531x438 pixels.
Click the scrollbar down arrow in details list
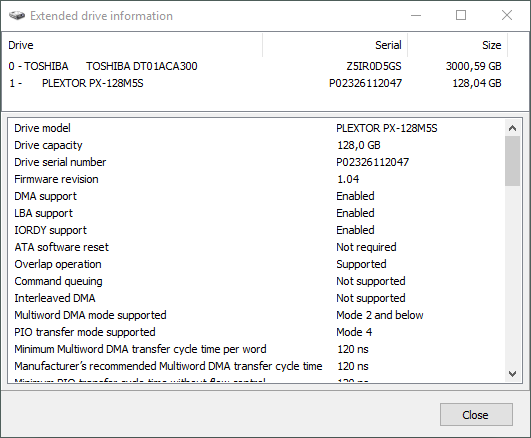click(512, 374)
